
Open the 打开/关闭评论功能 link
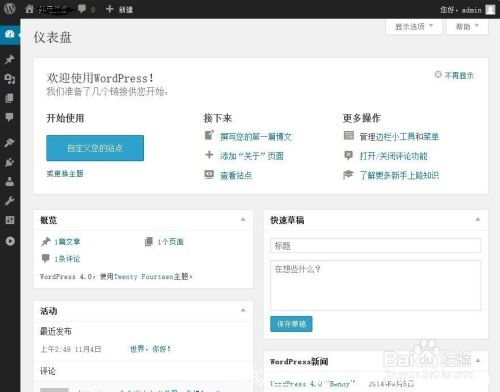(393, 156)
